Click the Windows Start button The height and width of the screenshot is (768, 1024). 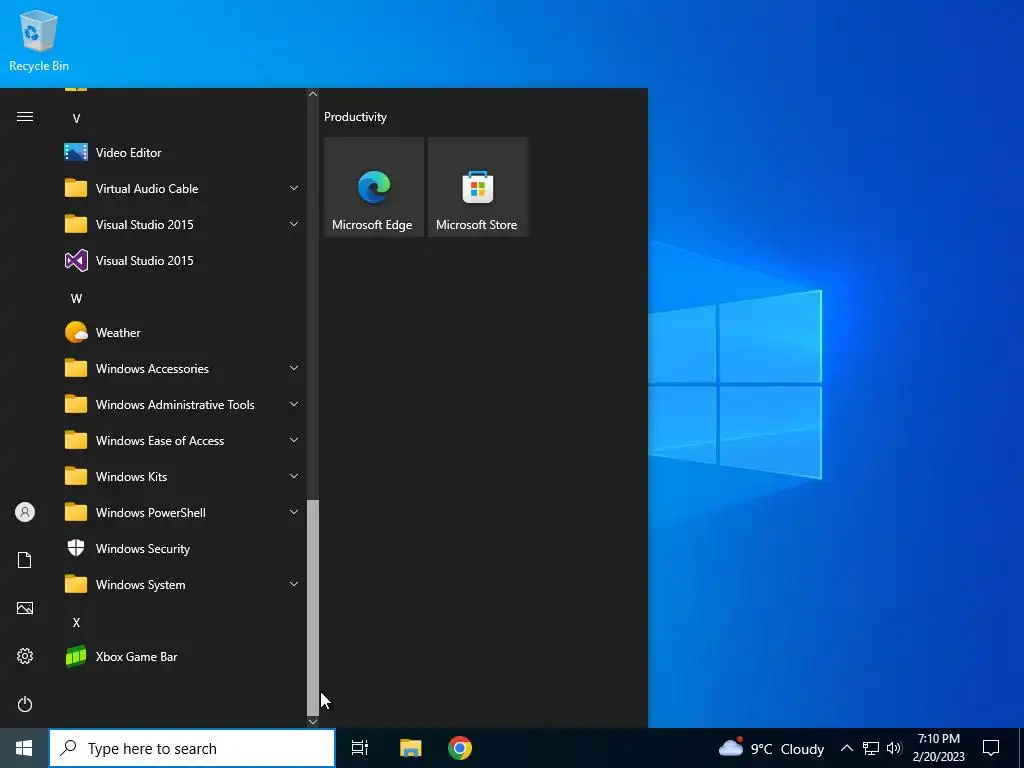24,748
